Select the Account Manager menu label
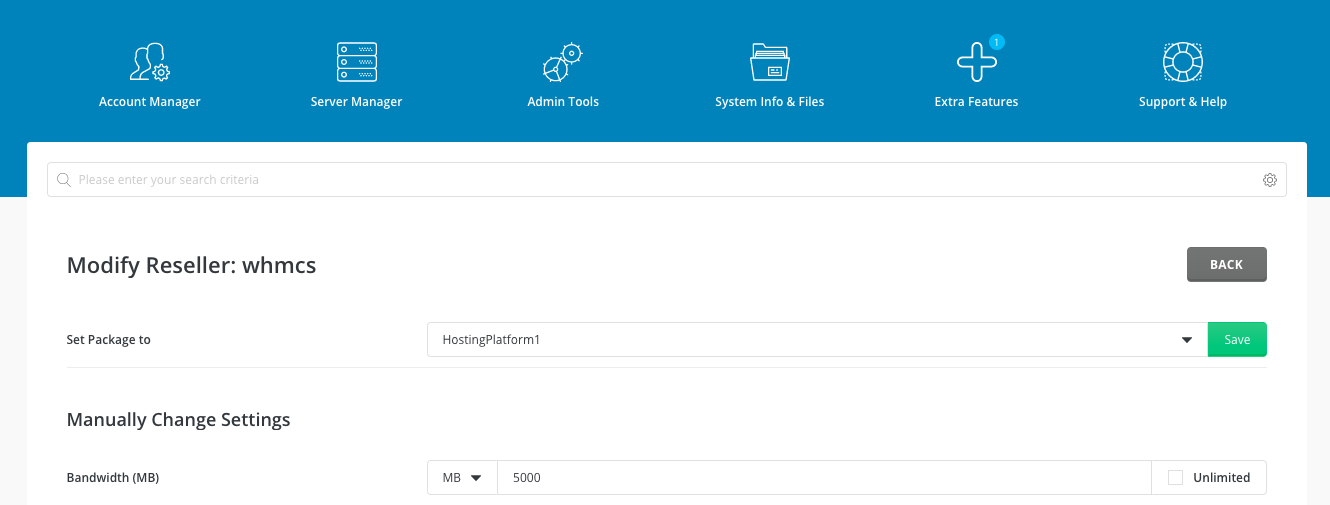The width and height of the screenshot is (1330, 505). point(150,102)
